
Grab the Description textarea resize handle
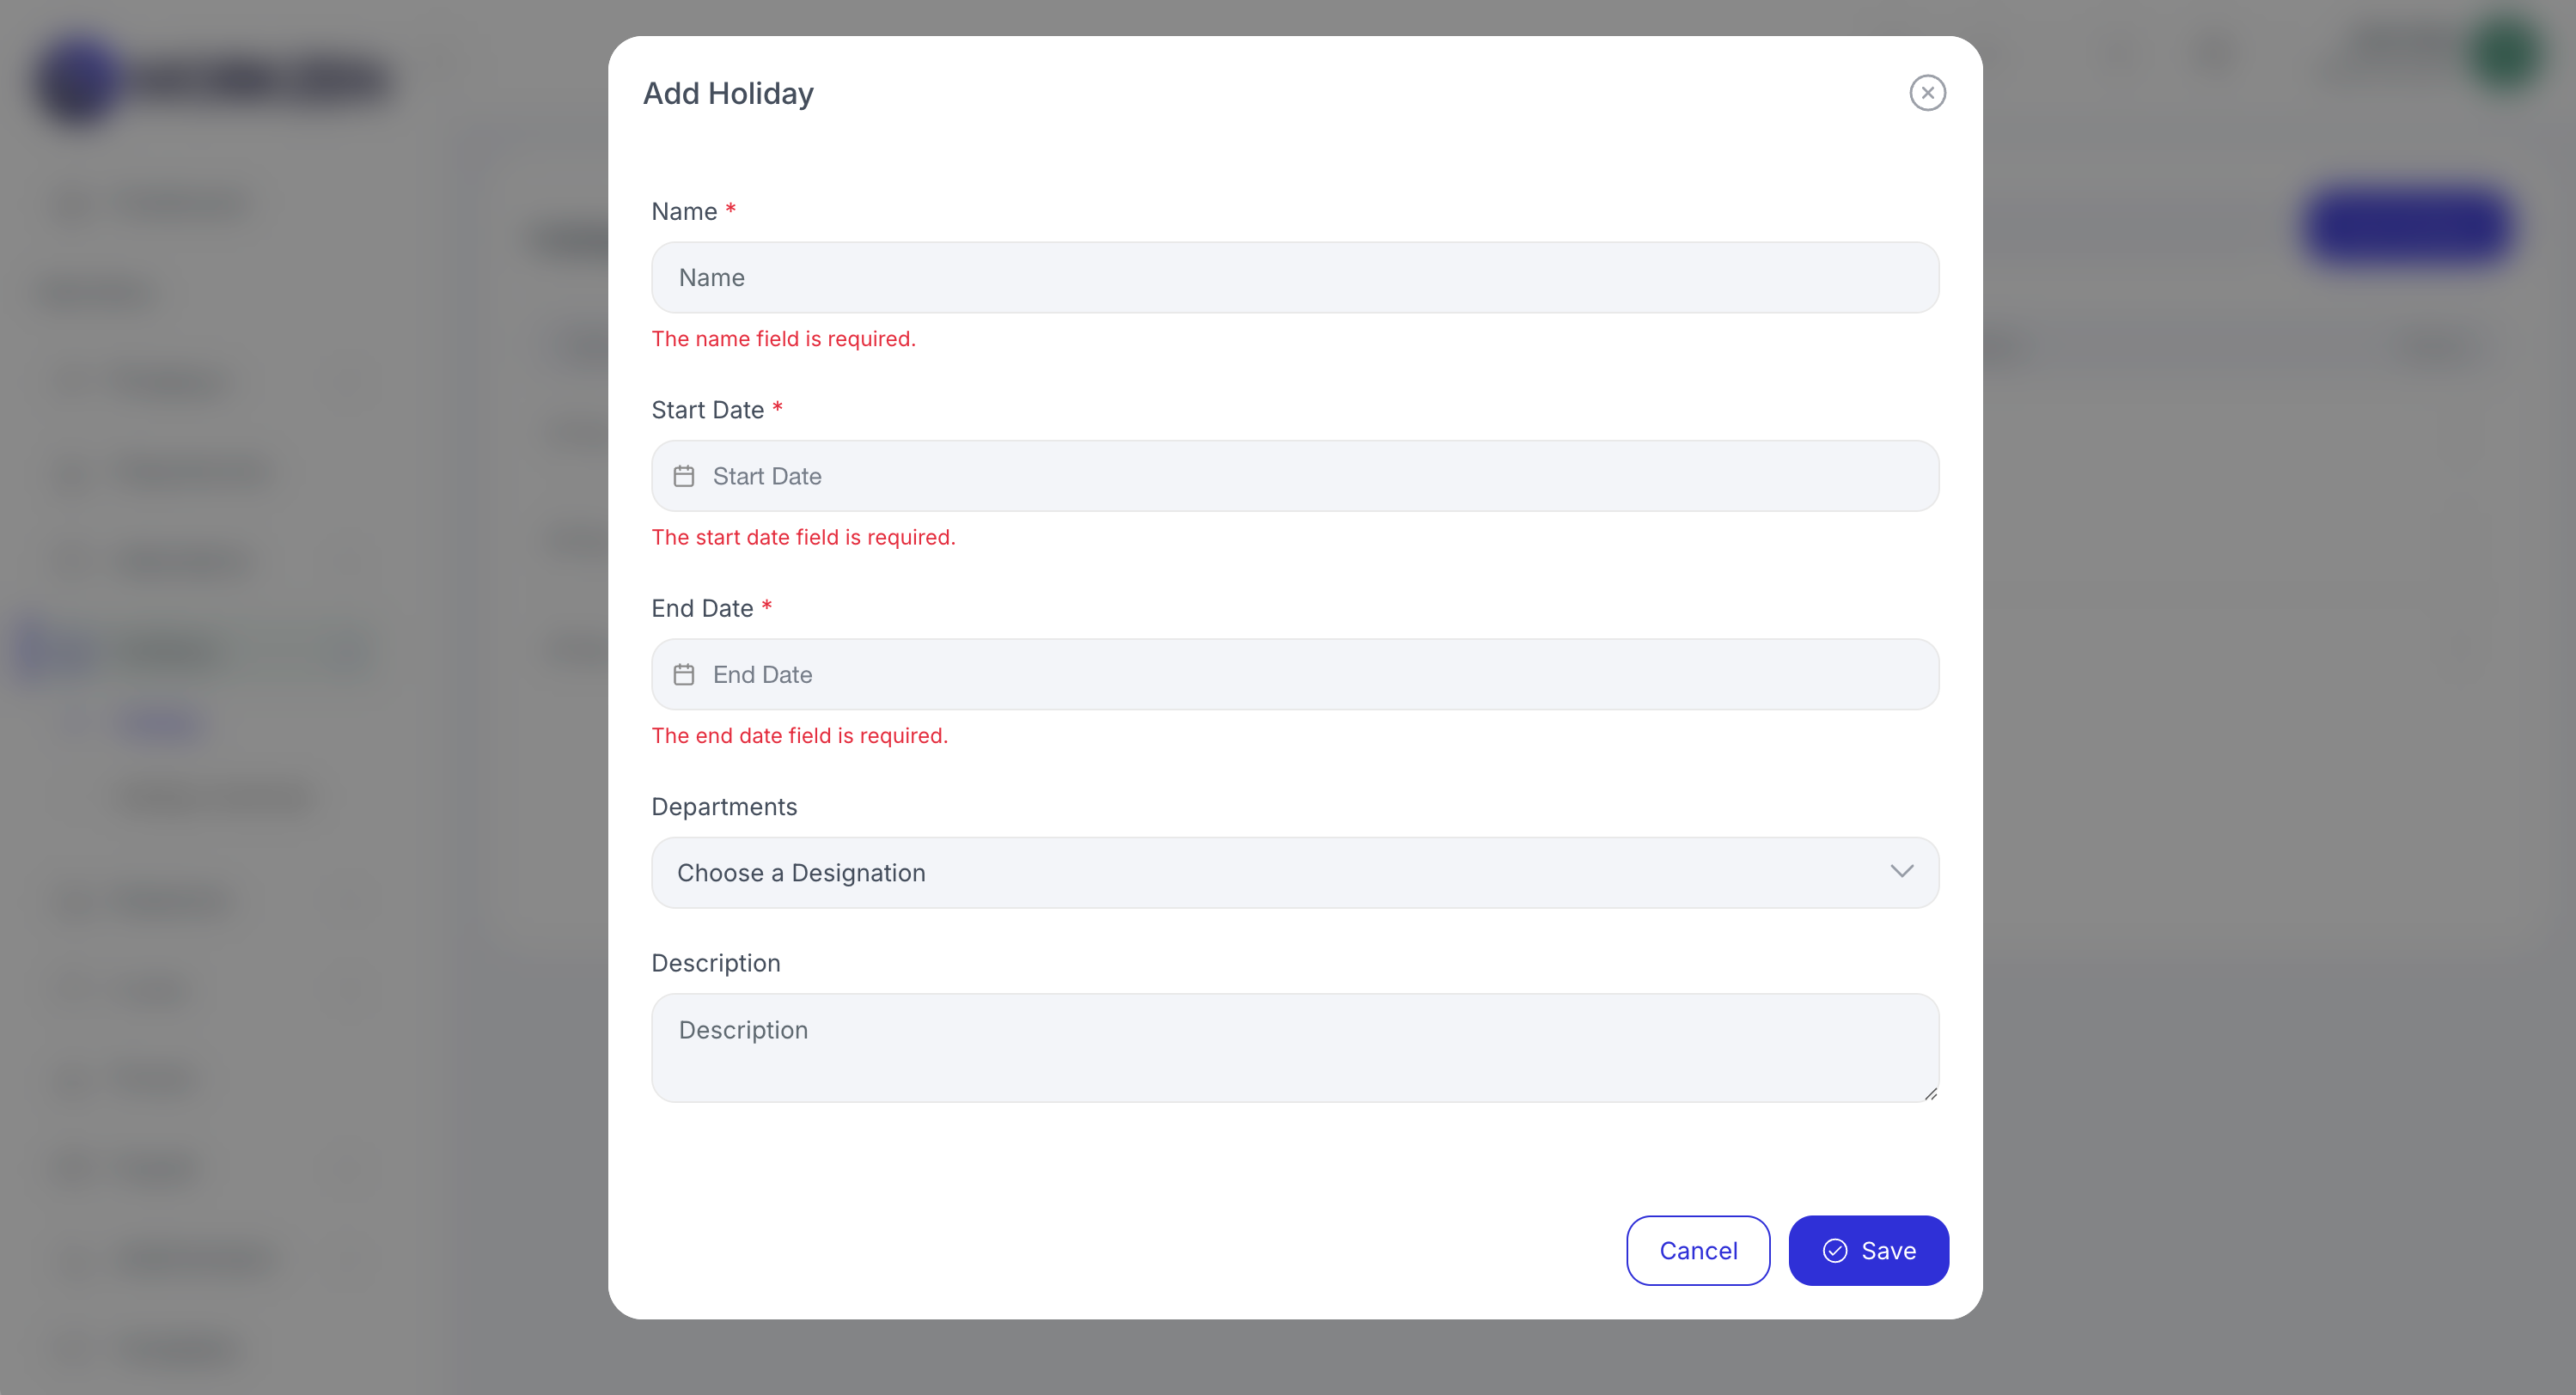pyautogui.click(x=1930, y=1093)
